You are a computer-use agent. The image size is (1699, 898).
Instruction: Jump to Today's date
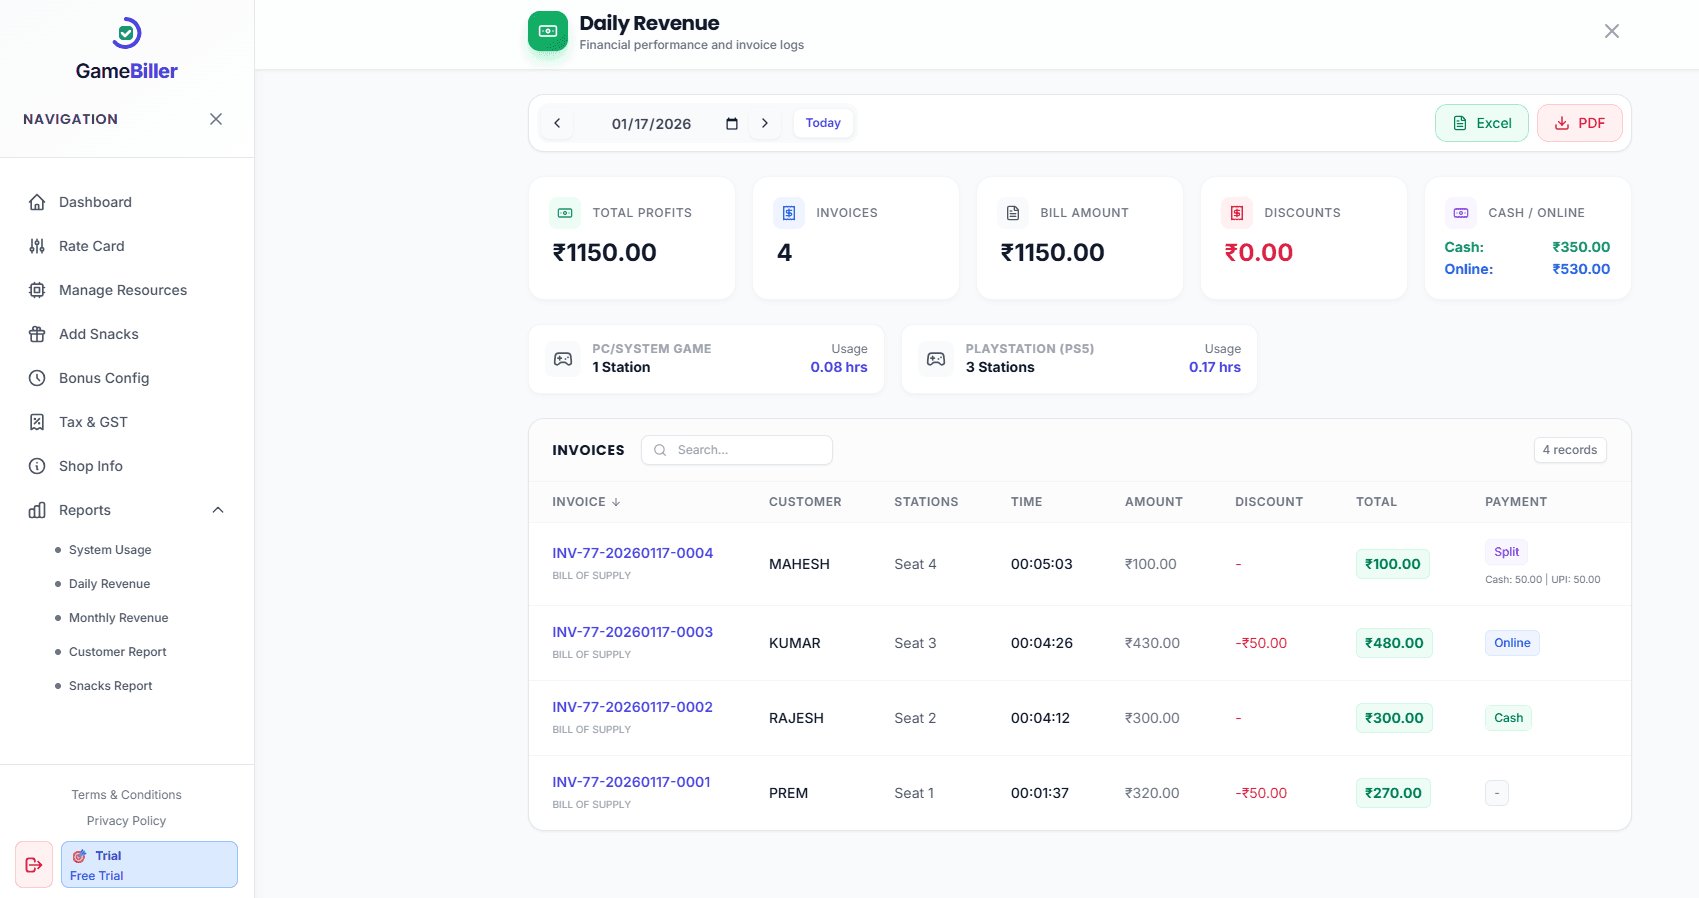[x=823, y=123]
